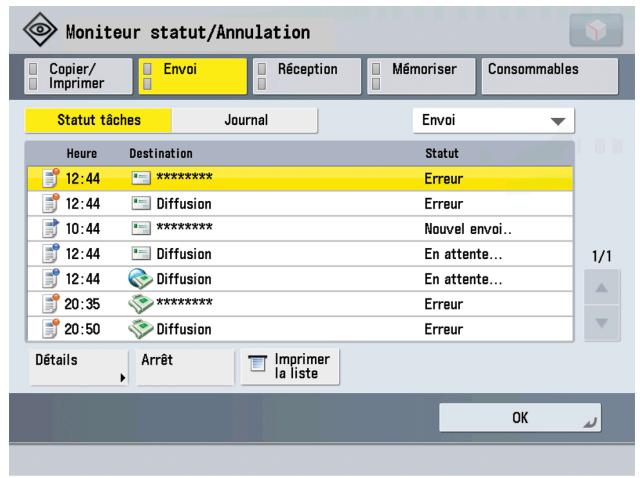This screenshot has height=478, width=640.
Task: Click En attente... in globe Diffusion row
Action: coord(463,279)
